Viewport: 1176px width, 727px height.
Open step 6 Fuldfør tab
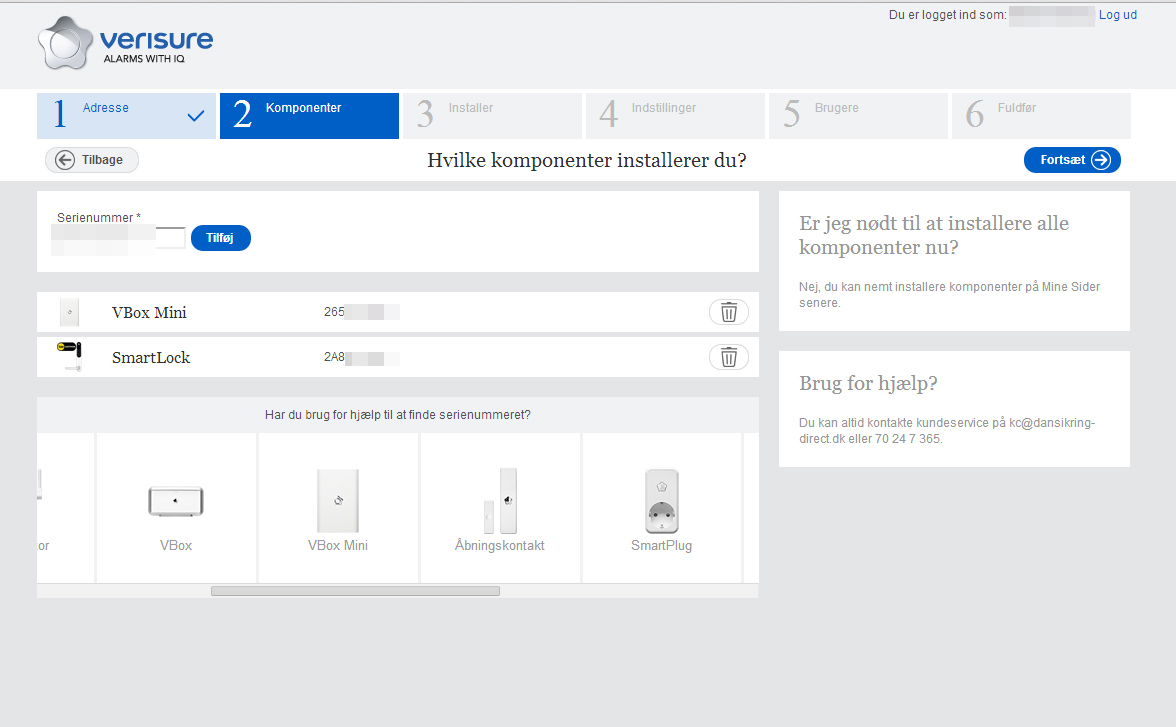coord(1041,116)
